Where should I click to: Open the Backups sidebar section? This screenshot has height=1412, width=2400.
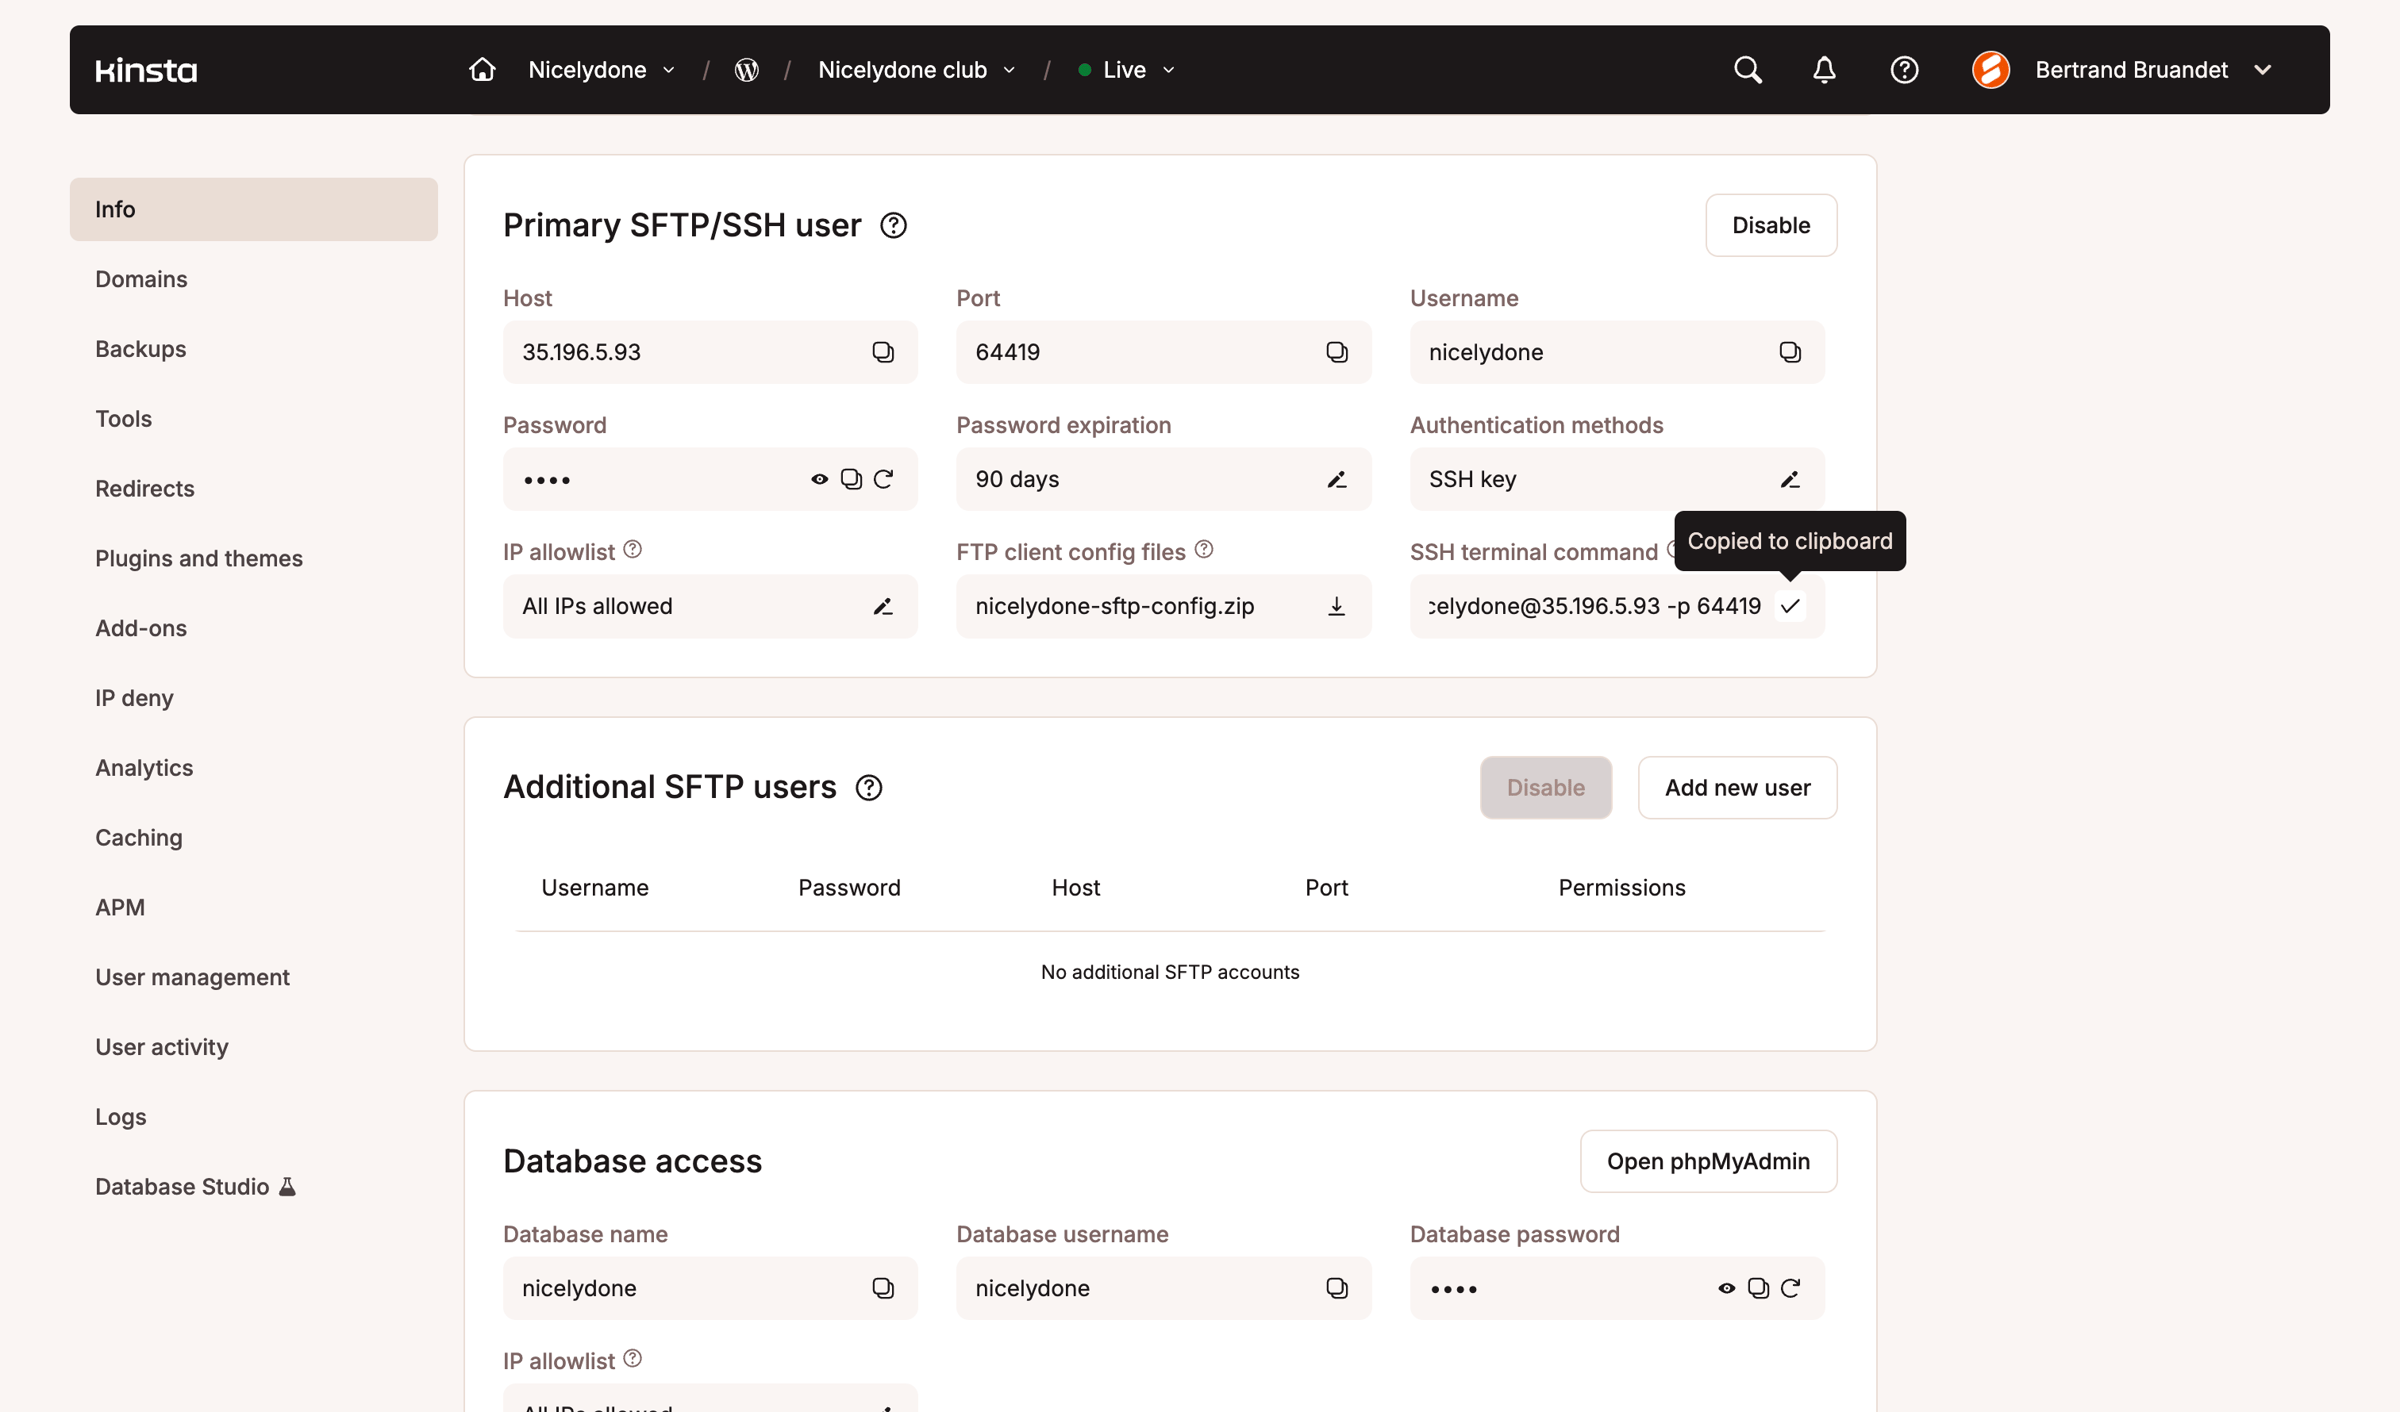[x=253, y=349]
